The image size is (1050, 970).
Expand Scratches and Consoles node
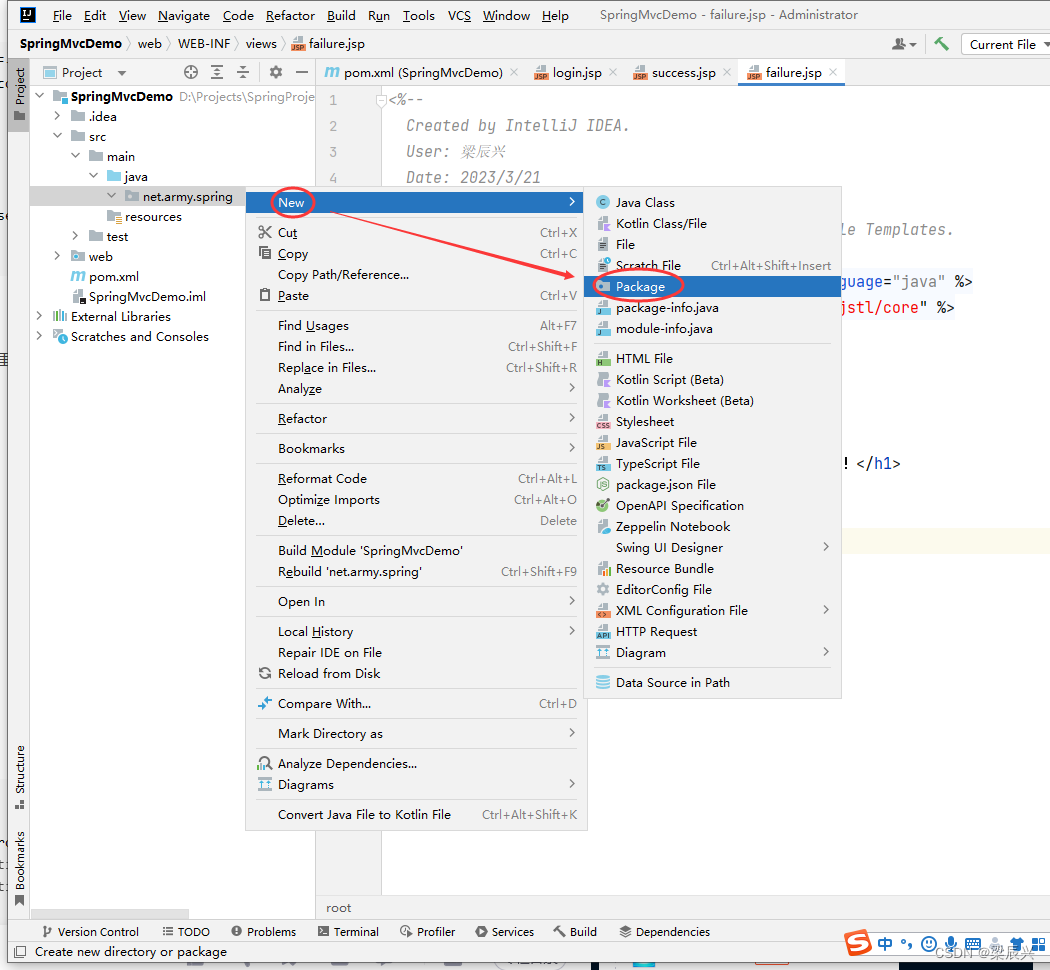pos(40,336)
